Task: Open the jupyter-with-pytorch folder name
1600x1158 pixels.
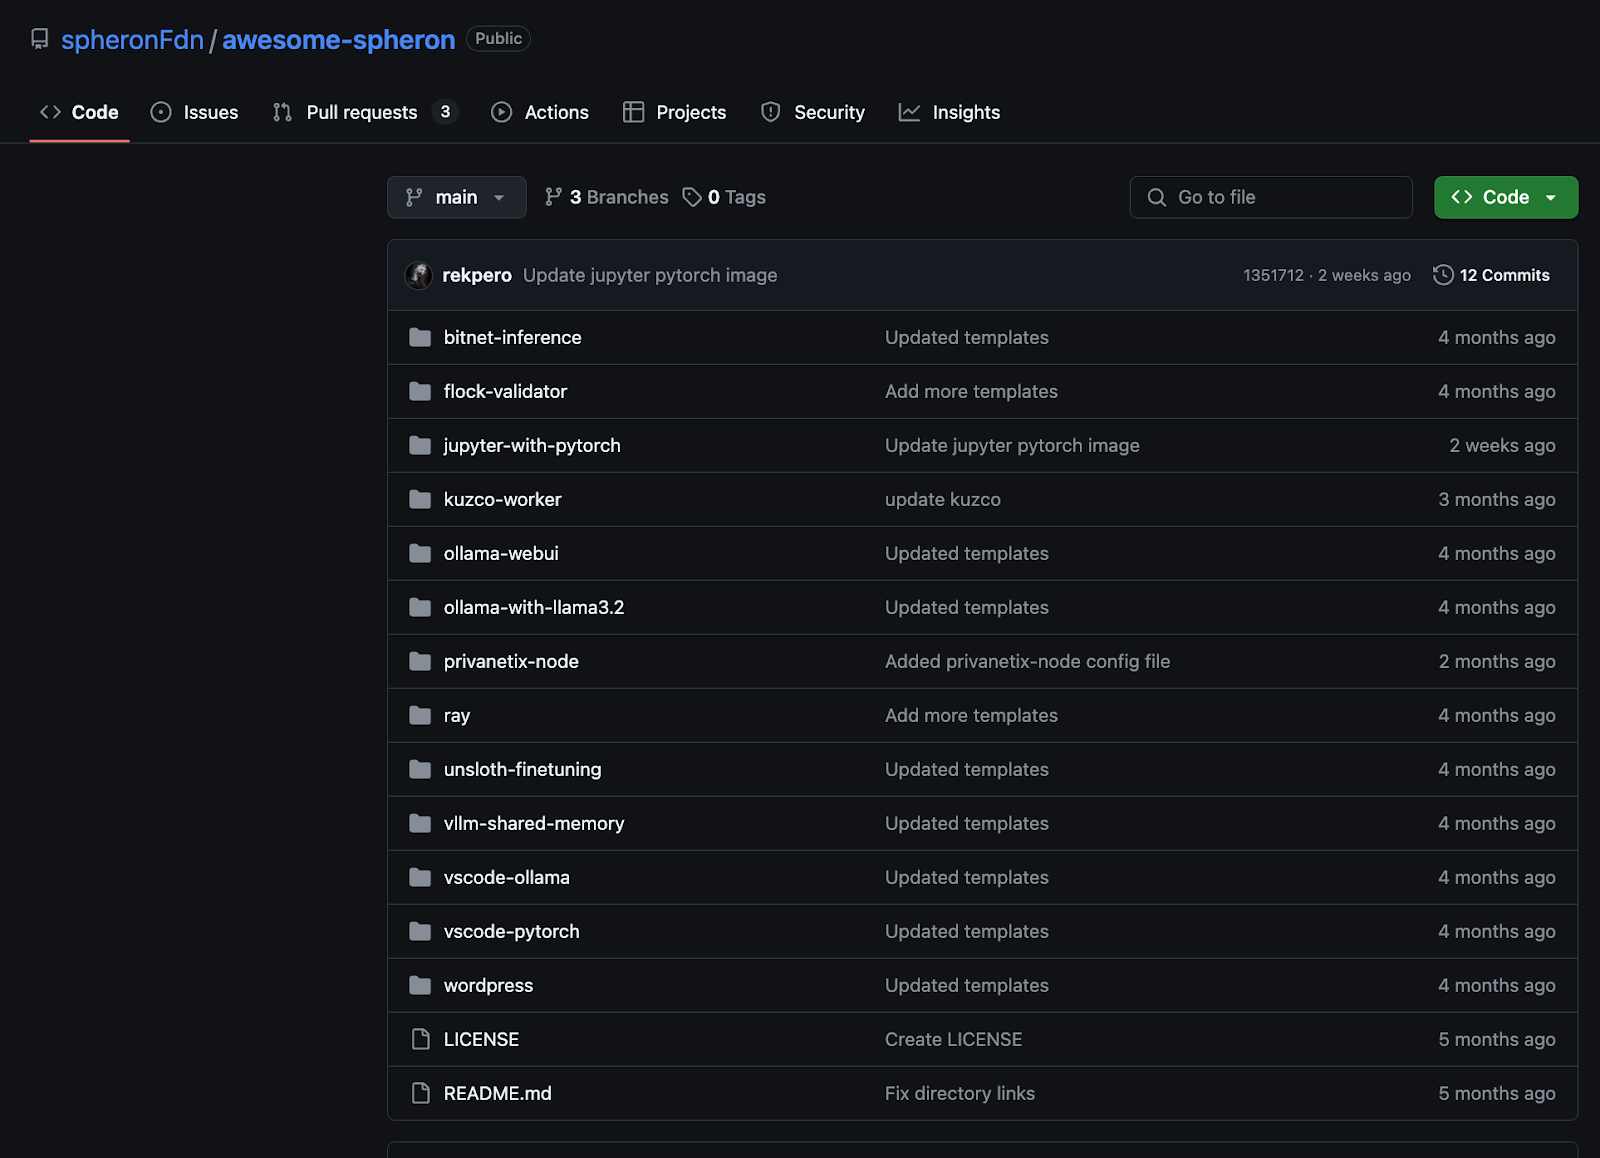Action: pyautogui.click(x=532, y=445)
